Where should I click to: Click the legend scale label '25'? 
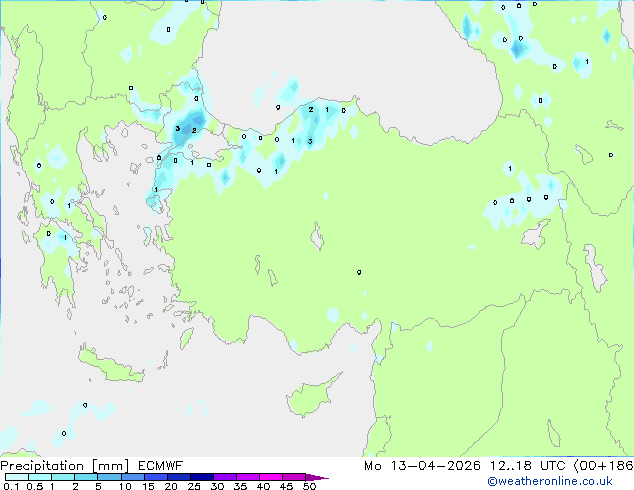(x=194, y=486)
